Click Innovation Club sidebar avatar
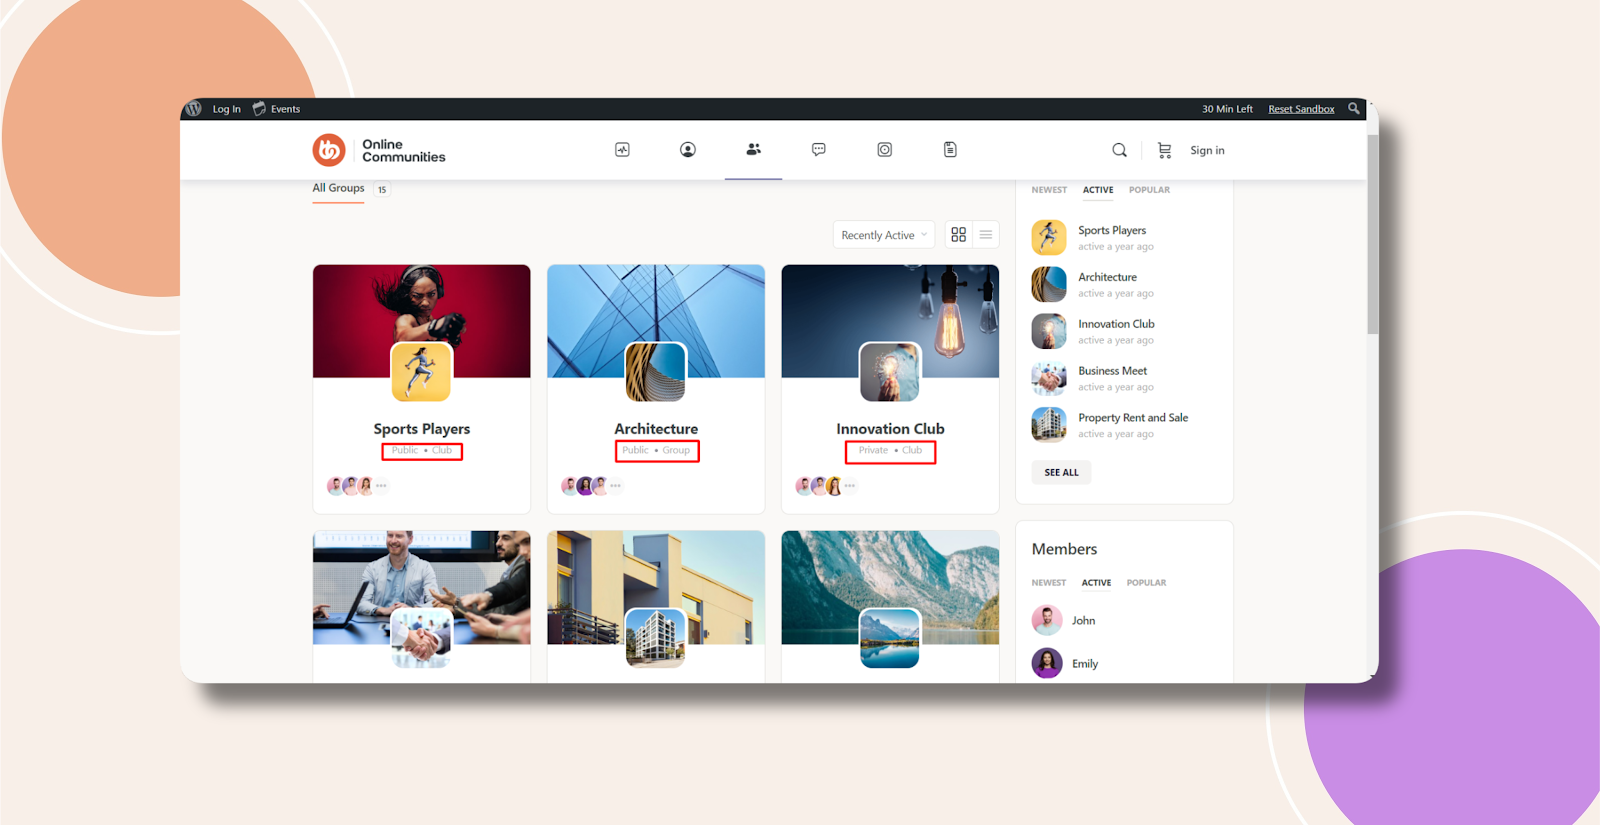 [x=1049, y=331]
